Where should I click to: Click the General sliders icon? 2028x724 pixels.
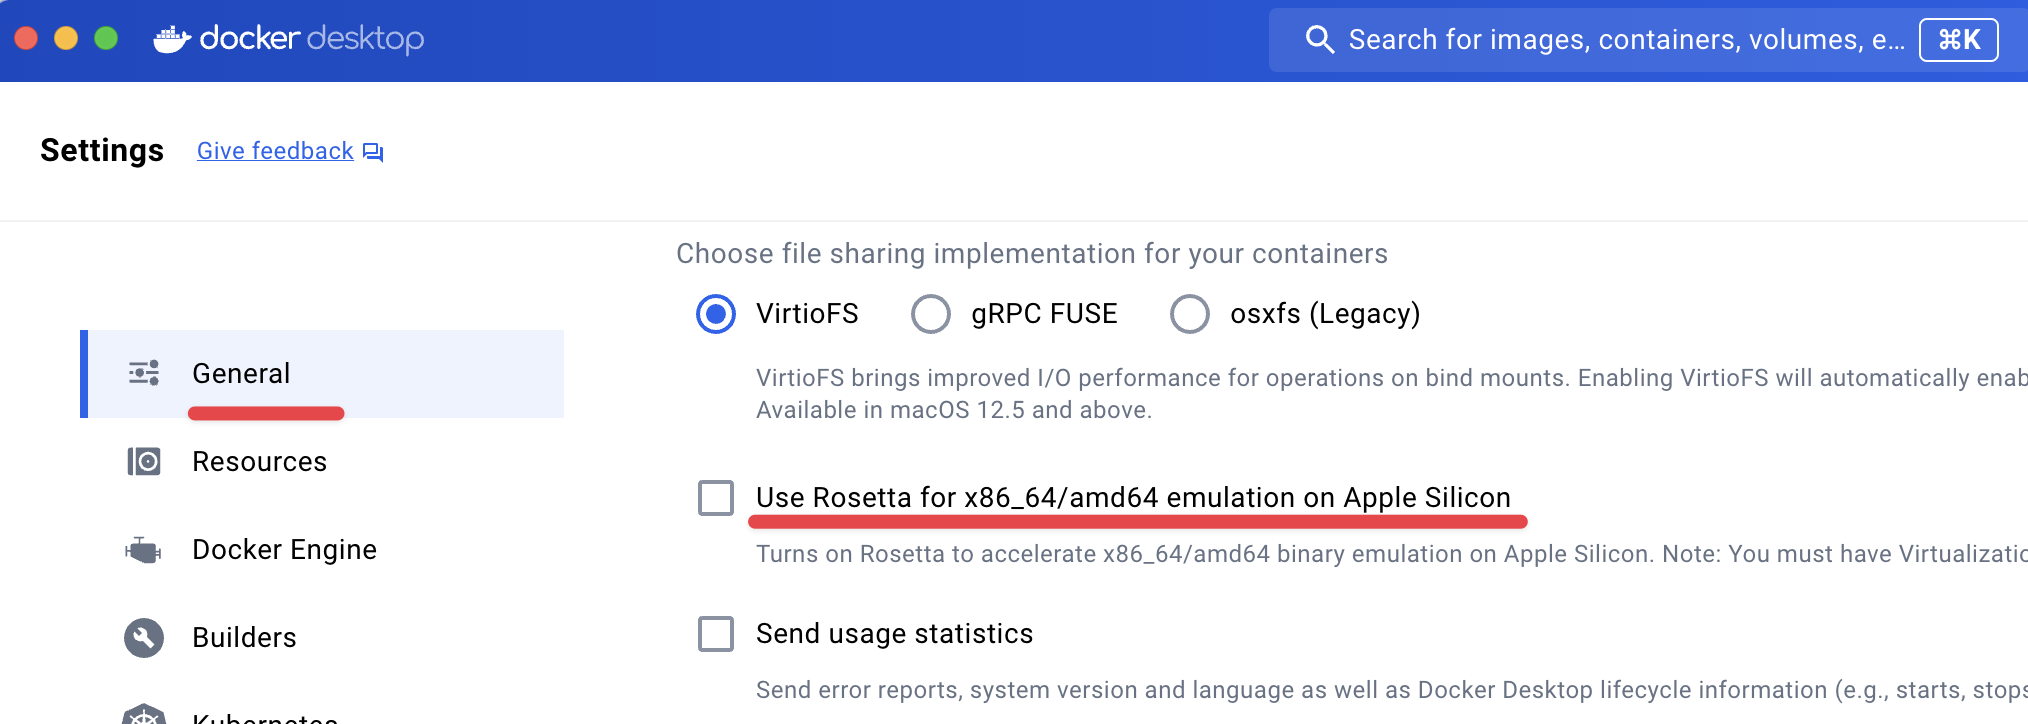[144, 373]
